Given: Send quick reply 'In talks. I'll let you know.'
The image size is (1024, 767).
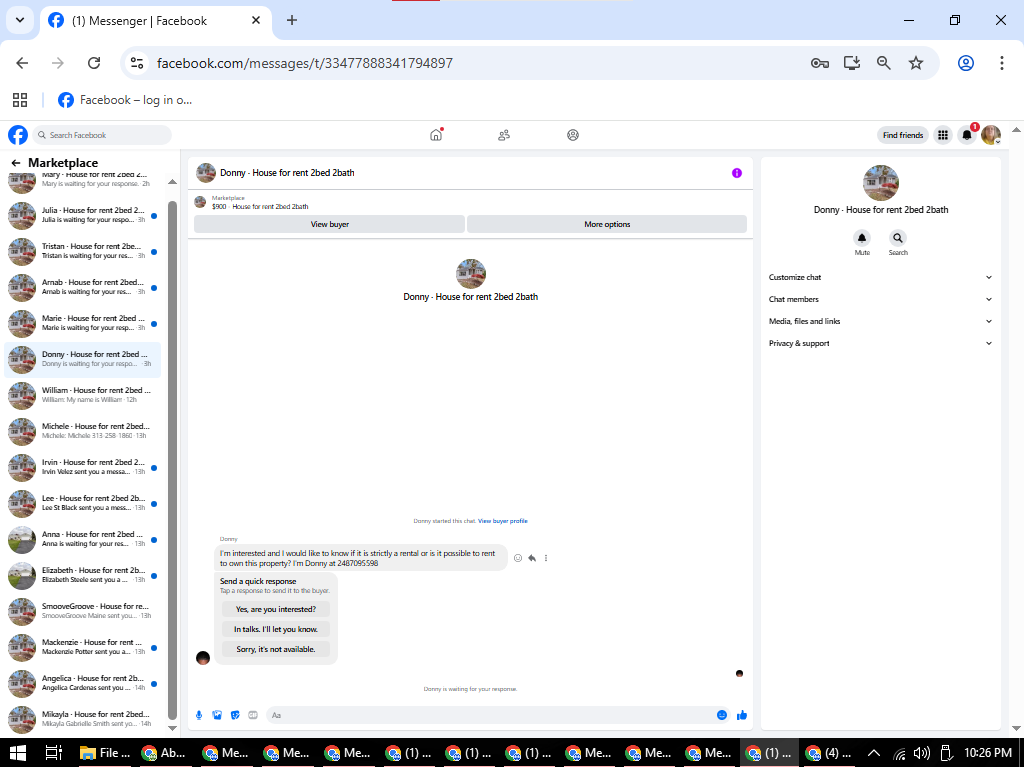Looking at the screenshot, I should [x=276, y=629].
